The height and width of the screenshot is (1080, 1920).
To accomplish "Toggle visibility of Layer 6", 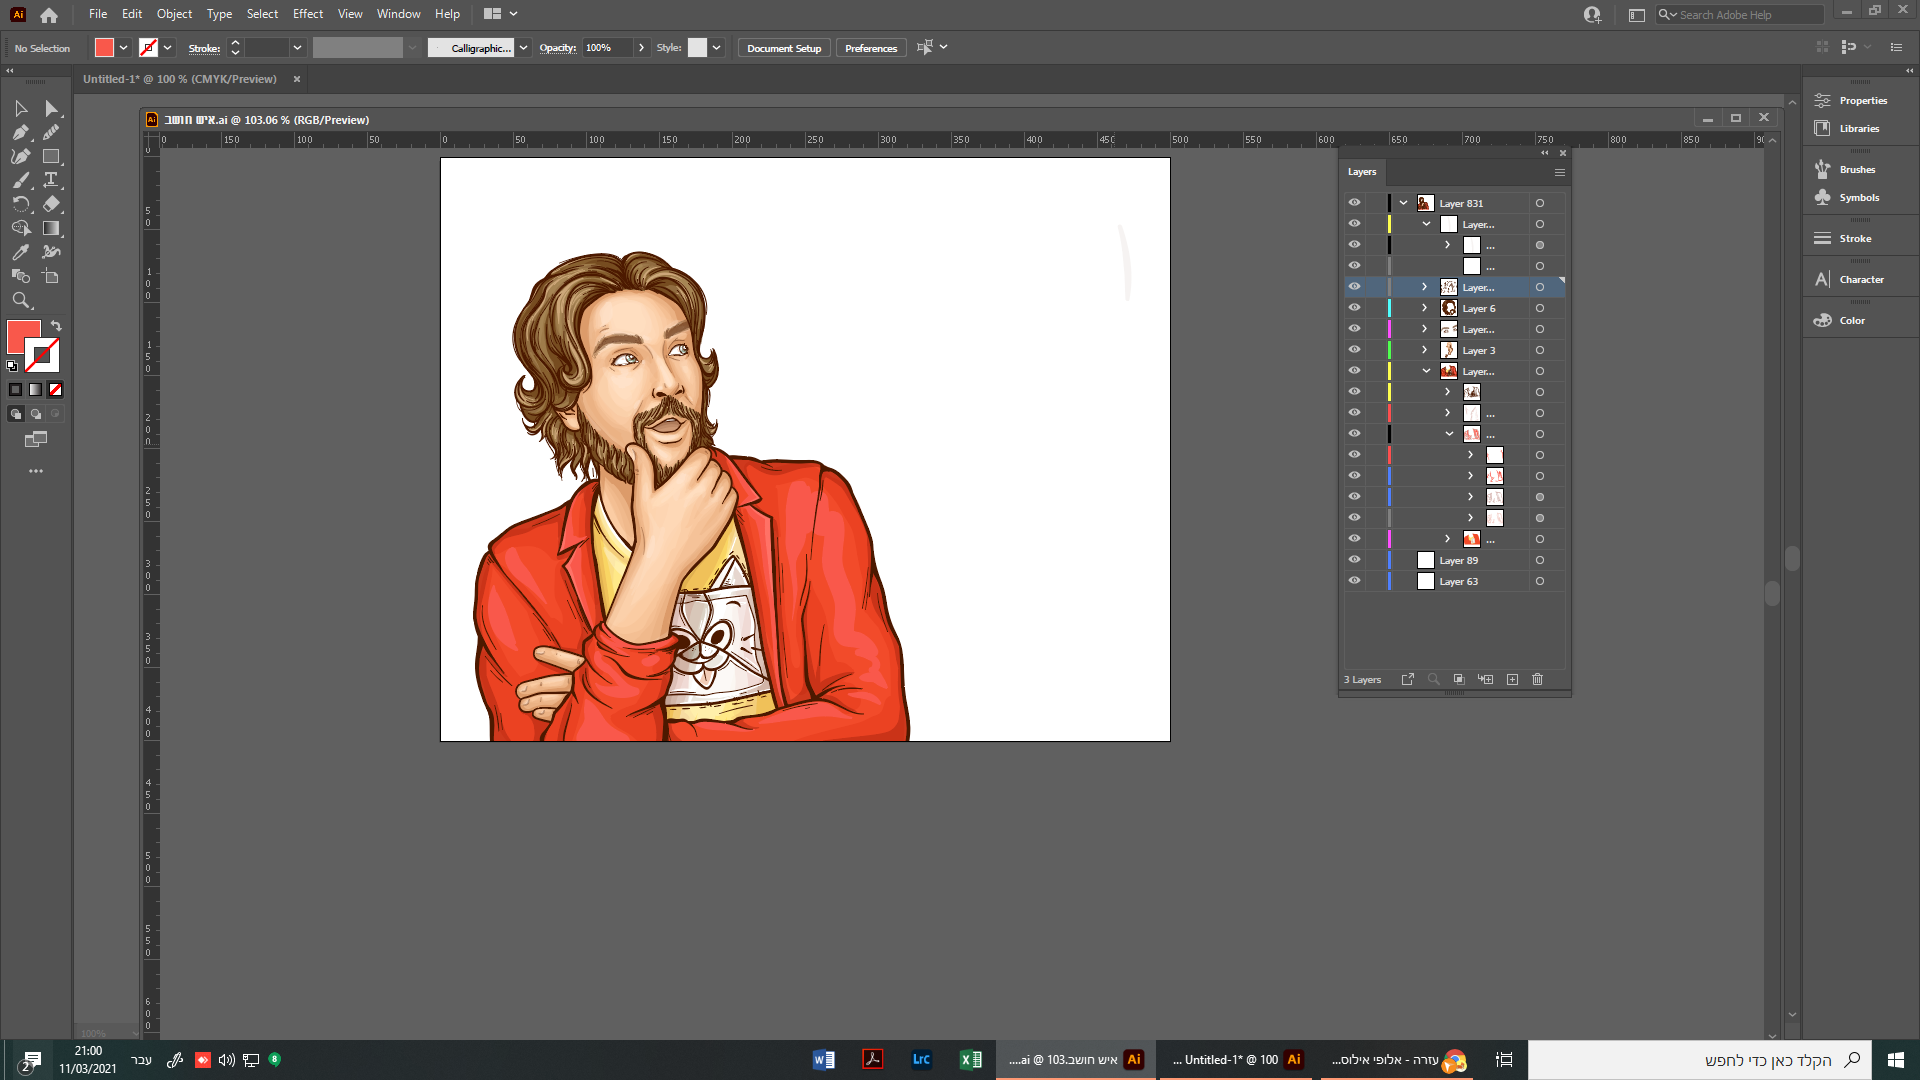I will [x=1354, y=308].
